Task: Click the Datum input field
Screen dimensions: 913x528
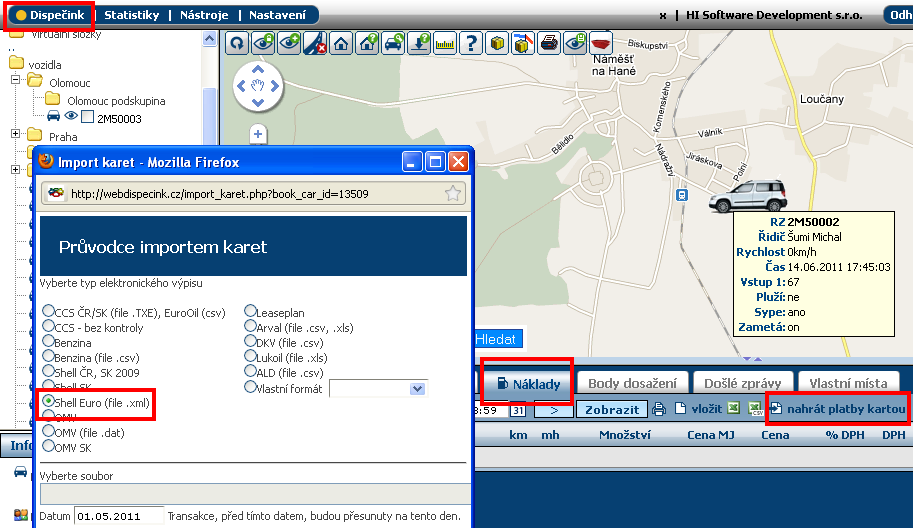Action: [x=119, y=516]
